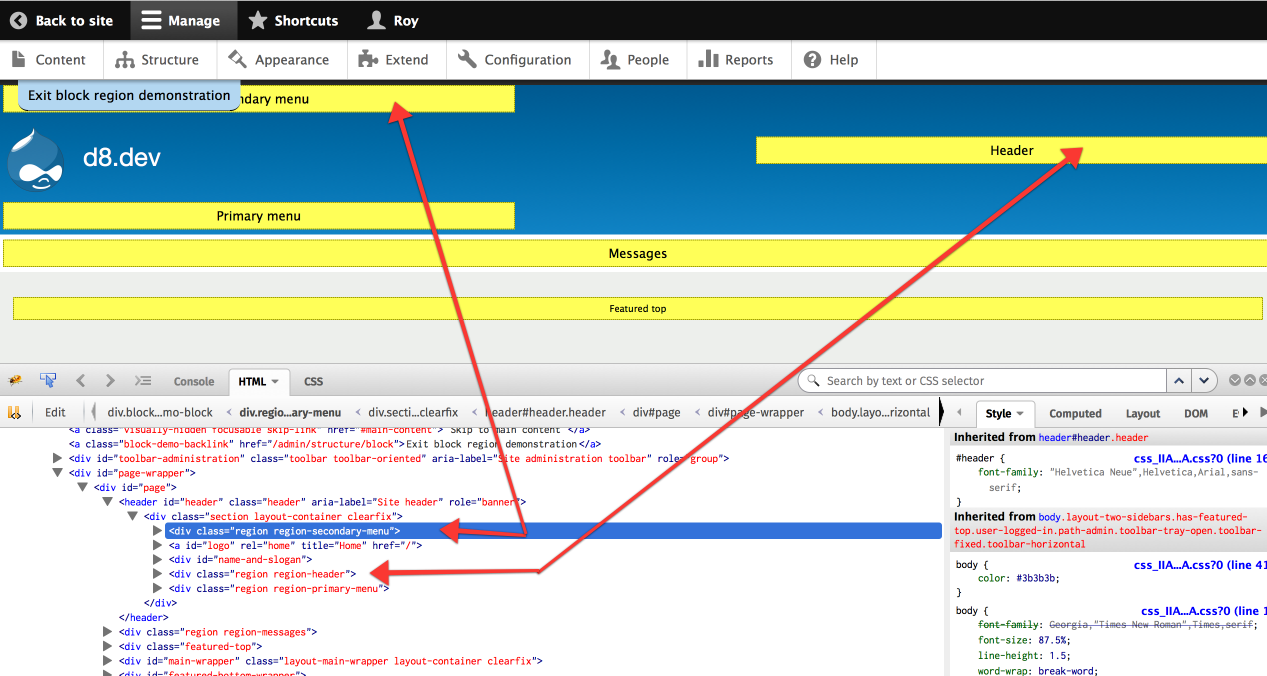The image size is (1267, 676).
Task: Focus the Search by text or CSS selector field
Action: [990, 381]
